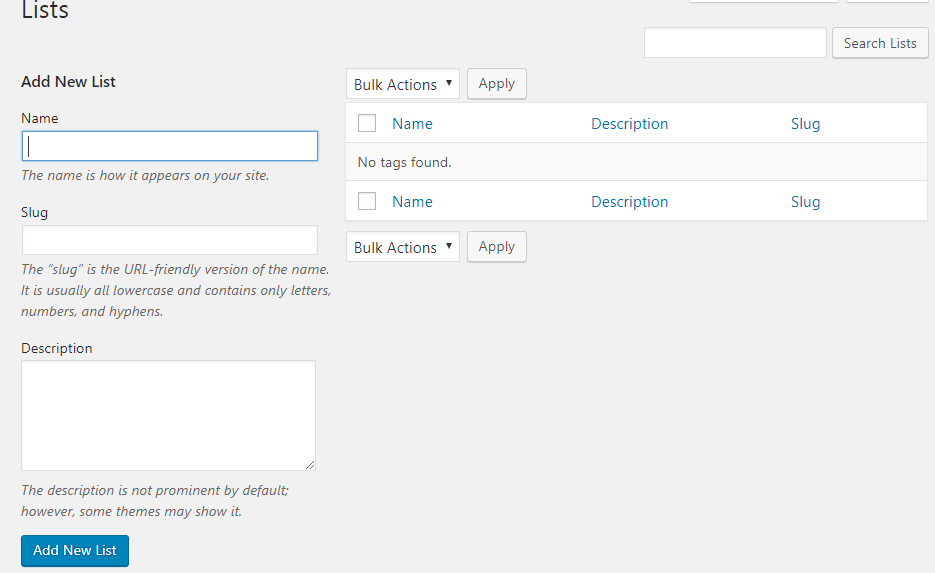Click the Name link in table footer
935x573 pixels.
(x=412, y=202)
